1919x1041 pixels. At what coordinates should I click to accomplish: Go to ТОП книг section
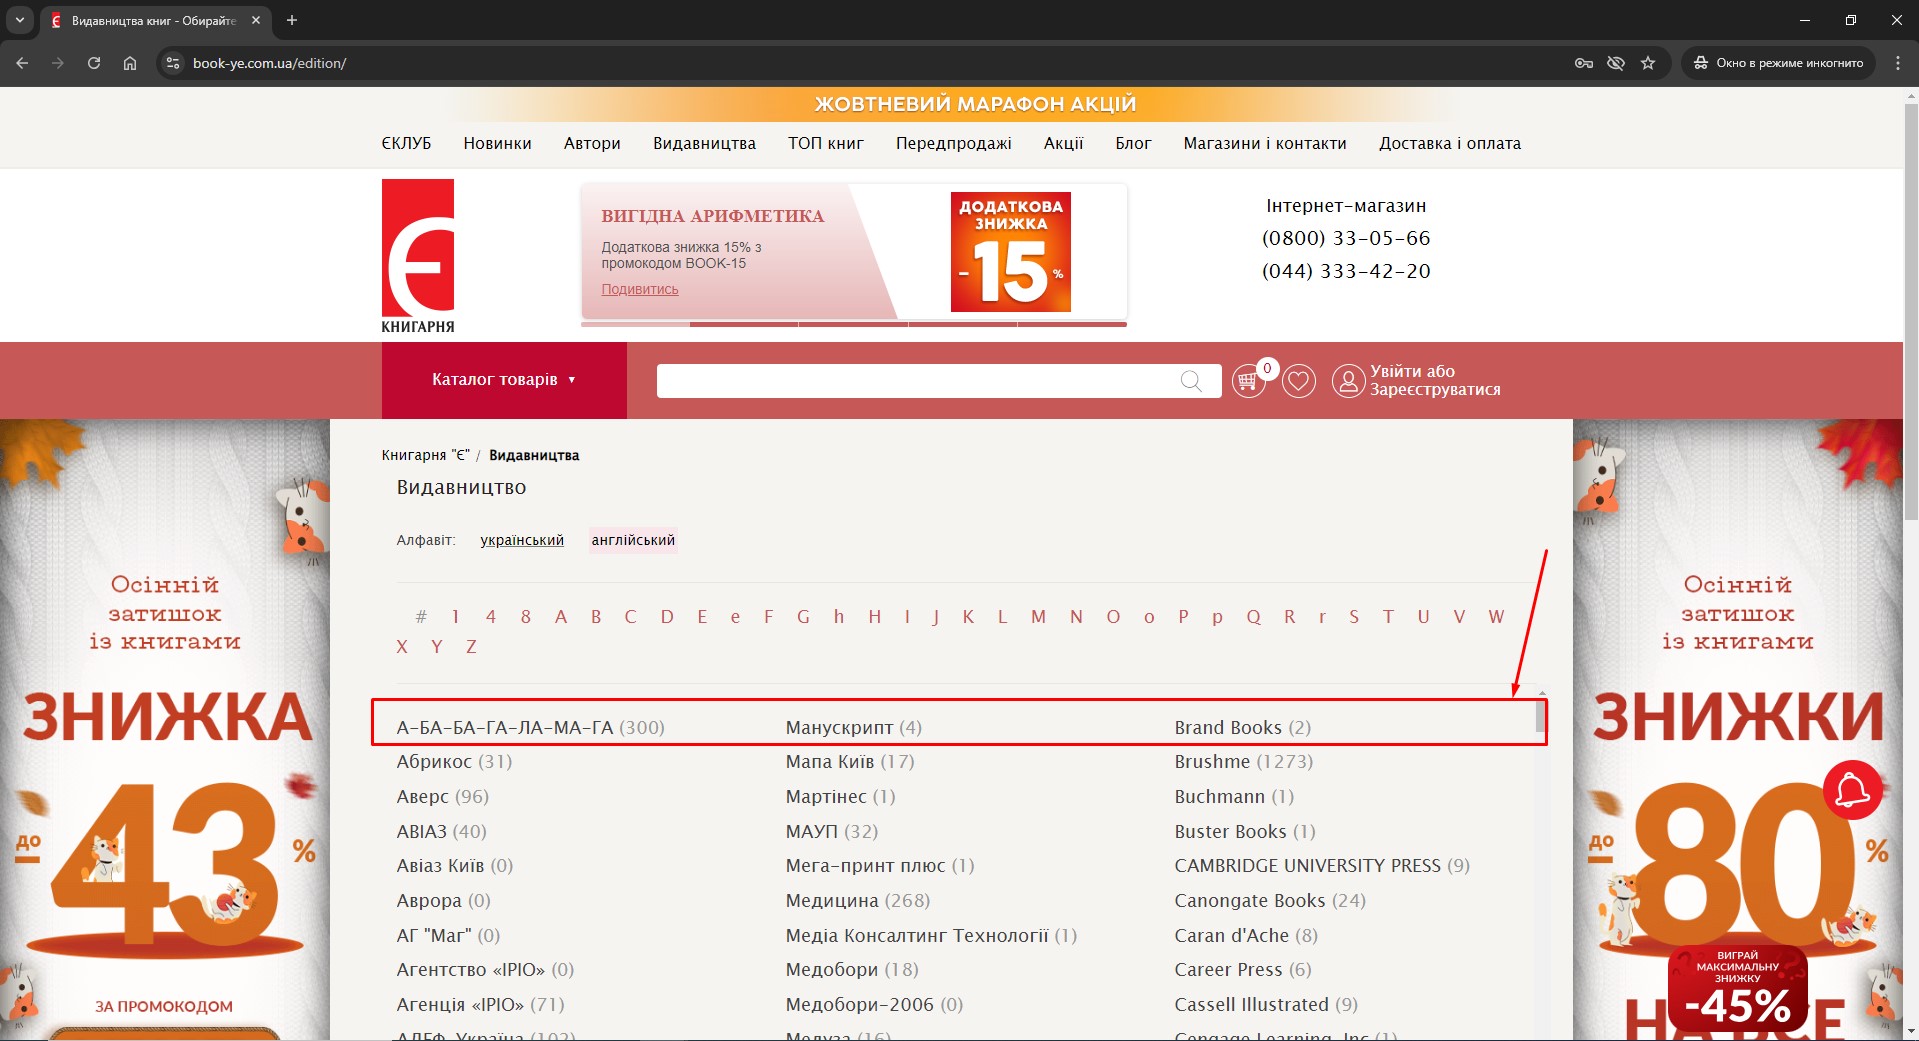click(x=825, y=143)
